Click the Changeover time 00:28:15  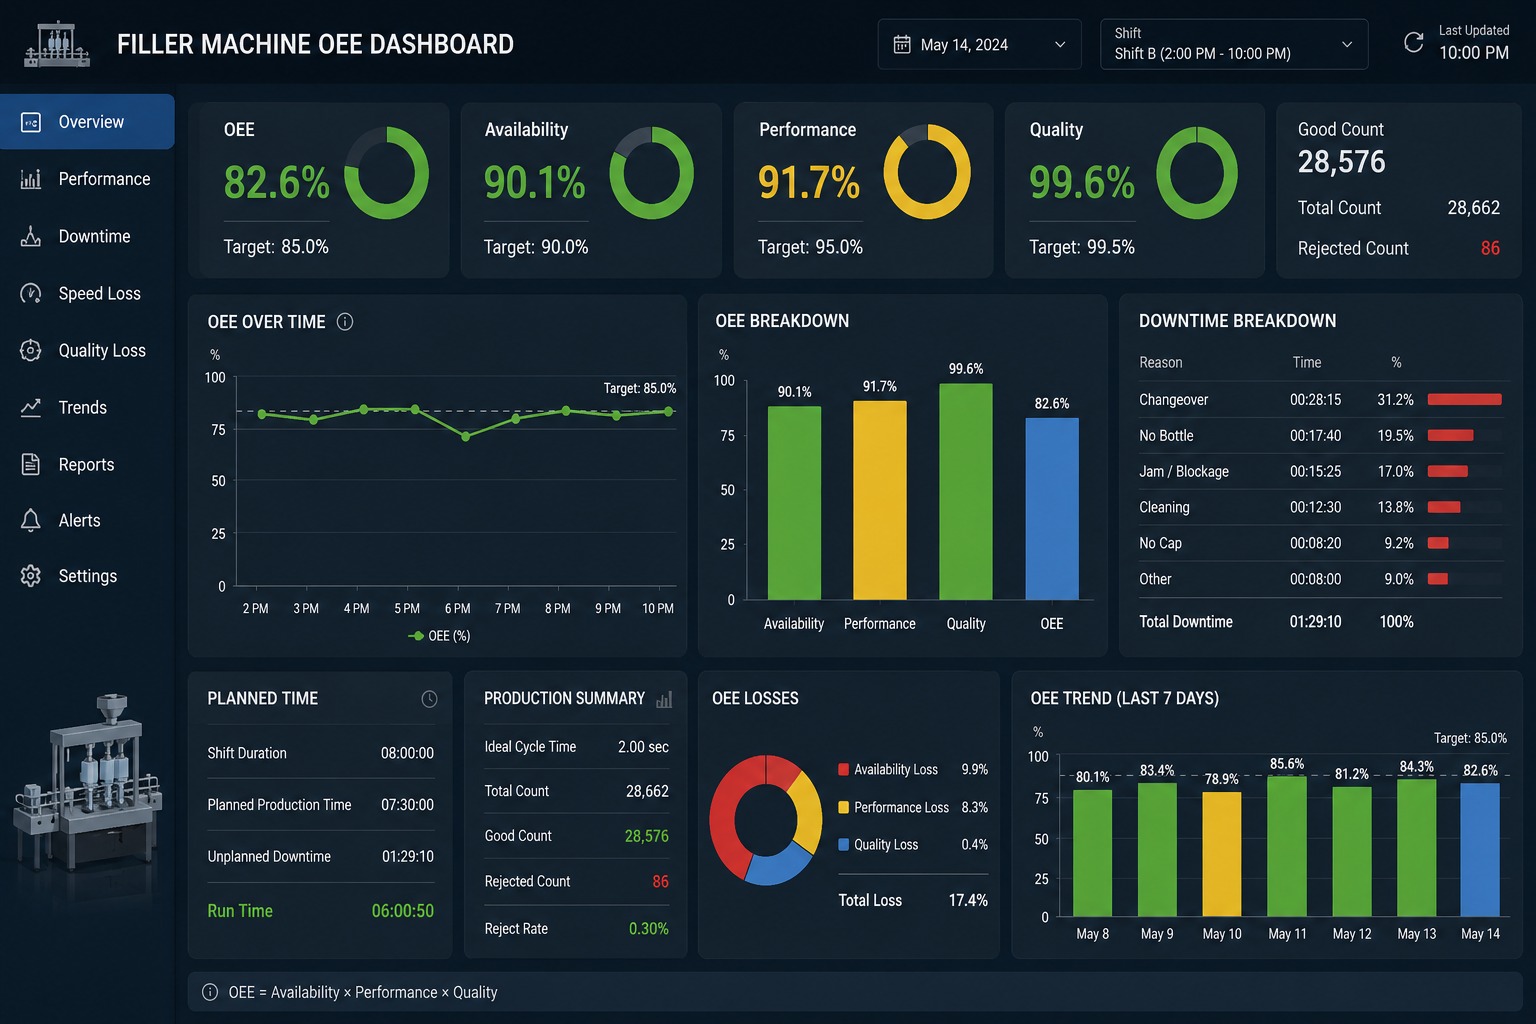(x=1315, y=399)
